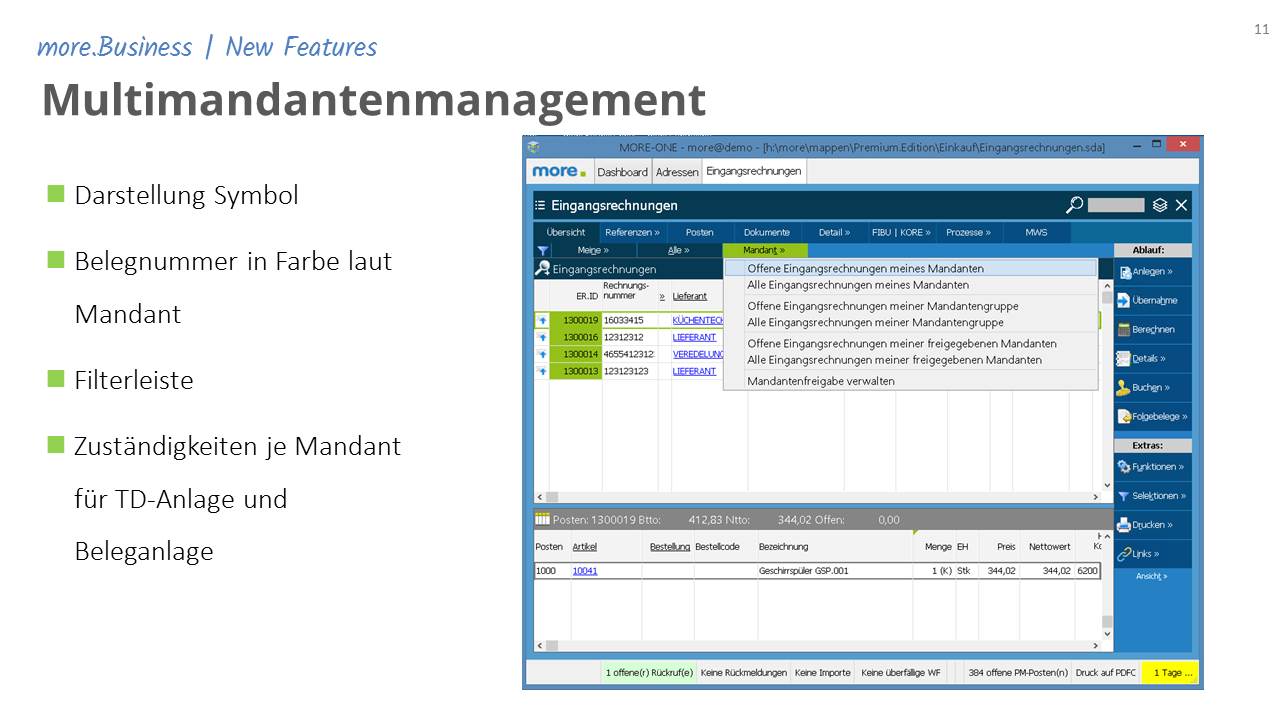Select invoice number 123123123
Image resolution: width=1279 pixels, height=720 pixels.
point(626,371)
